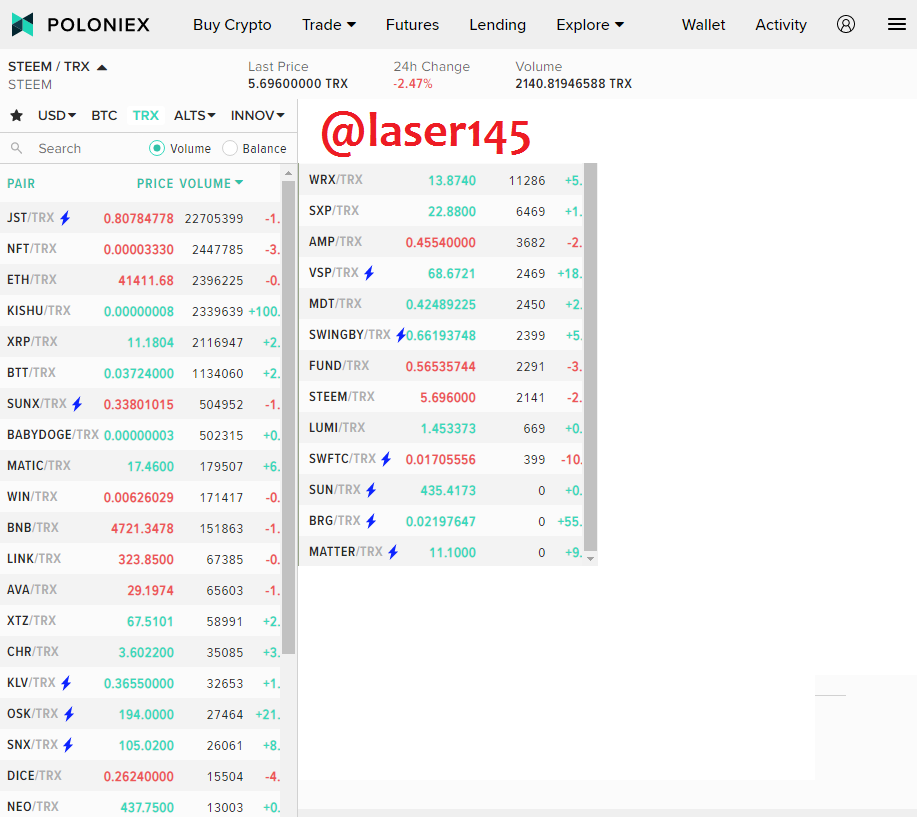Image resolution: width=917 pixels, height=817 pixels.
Task: Click the left list scroll-up arrow
Action: tap(288, 173)
